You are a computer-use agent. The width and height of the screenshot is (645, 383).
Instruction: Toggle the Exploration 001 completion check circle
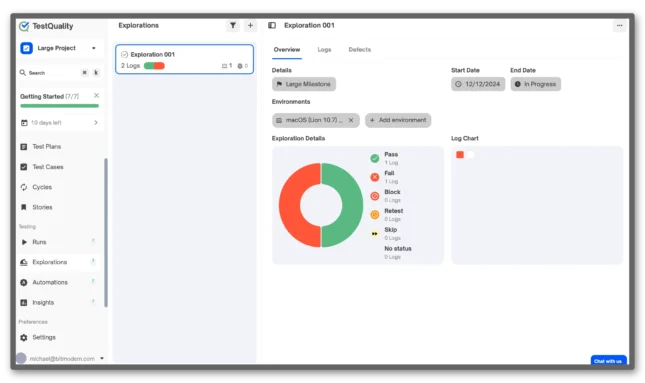(x=124, y=54)
